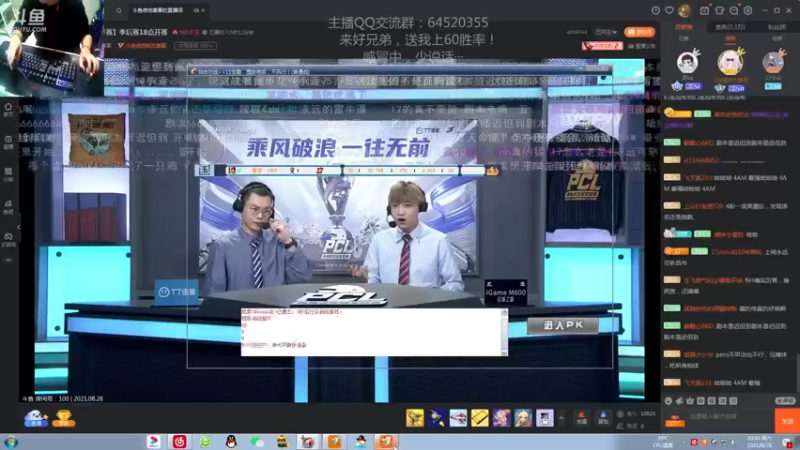Open the followed dropdown next to room number
Image resolution: width=800 pixels, height=450 pixels.
pyautogui.click(x=606, y=32)
